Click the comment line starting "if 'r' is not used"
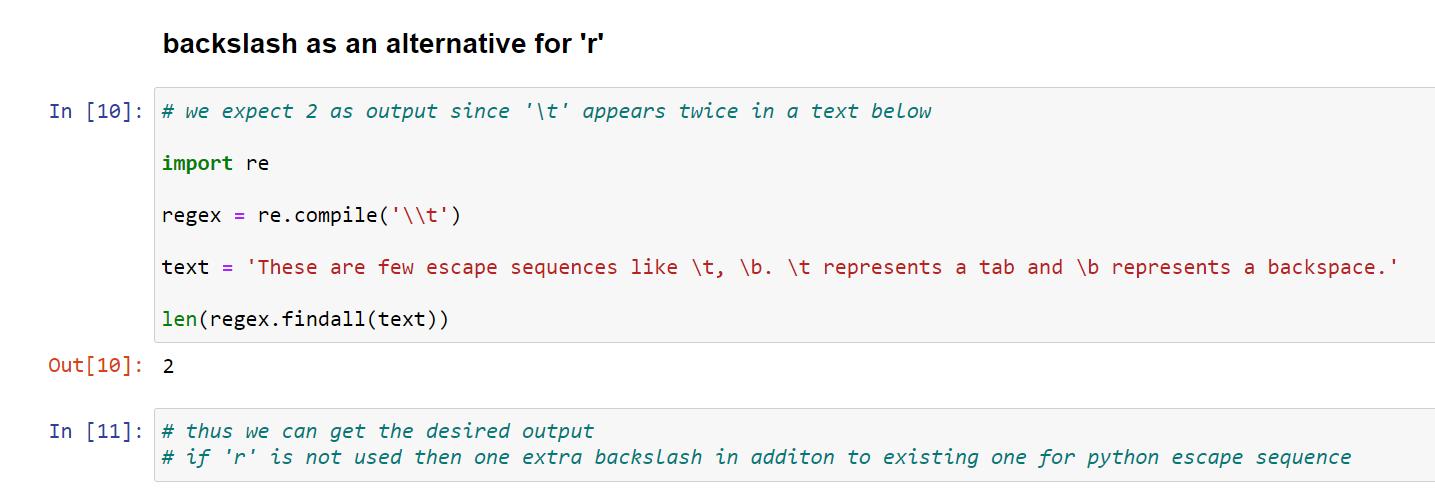1435x490 pixels. click(x=756, y=457)
